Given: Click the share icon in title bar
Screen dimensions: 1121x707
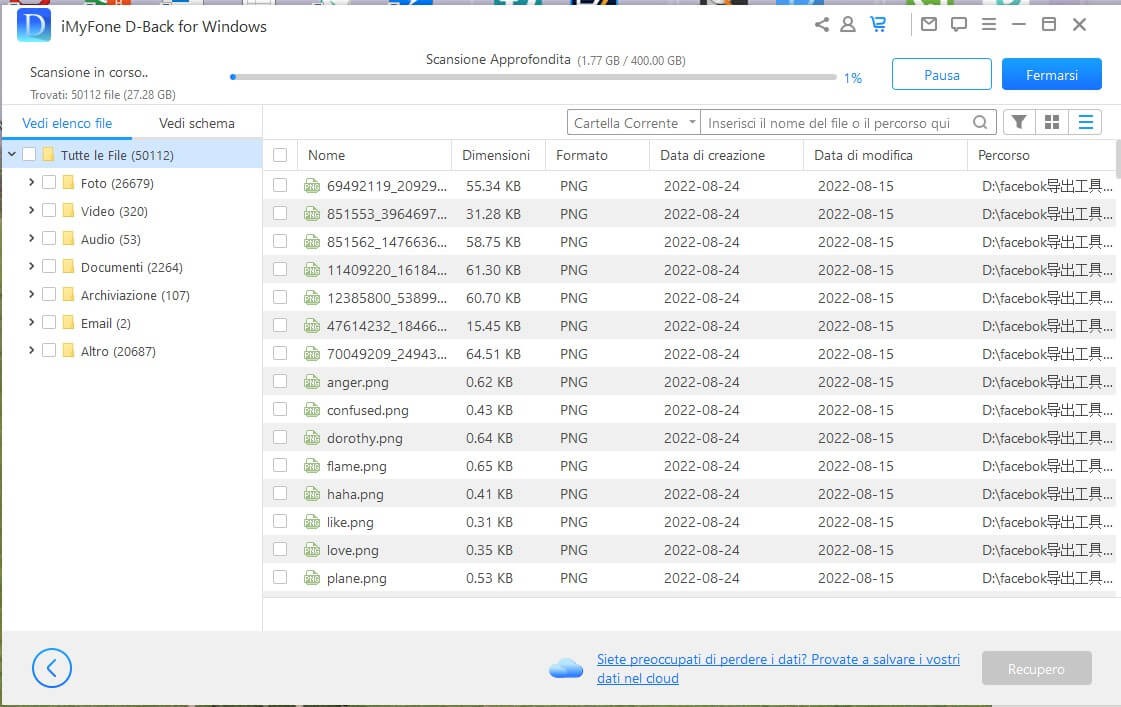Looking at the screenshot, I should point(822,24).
